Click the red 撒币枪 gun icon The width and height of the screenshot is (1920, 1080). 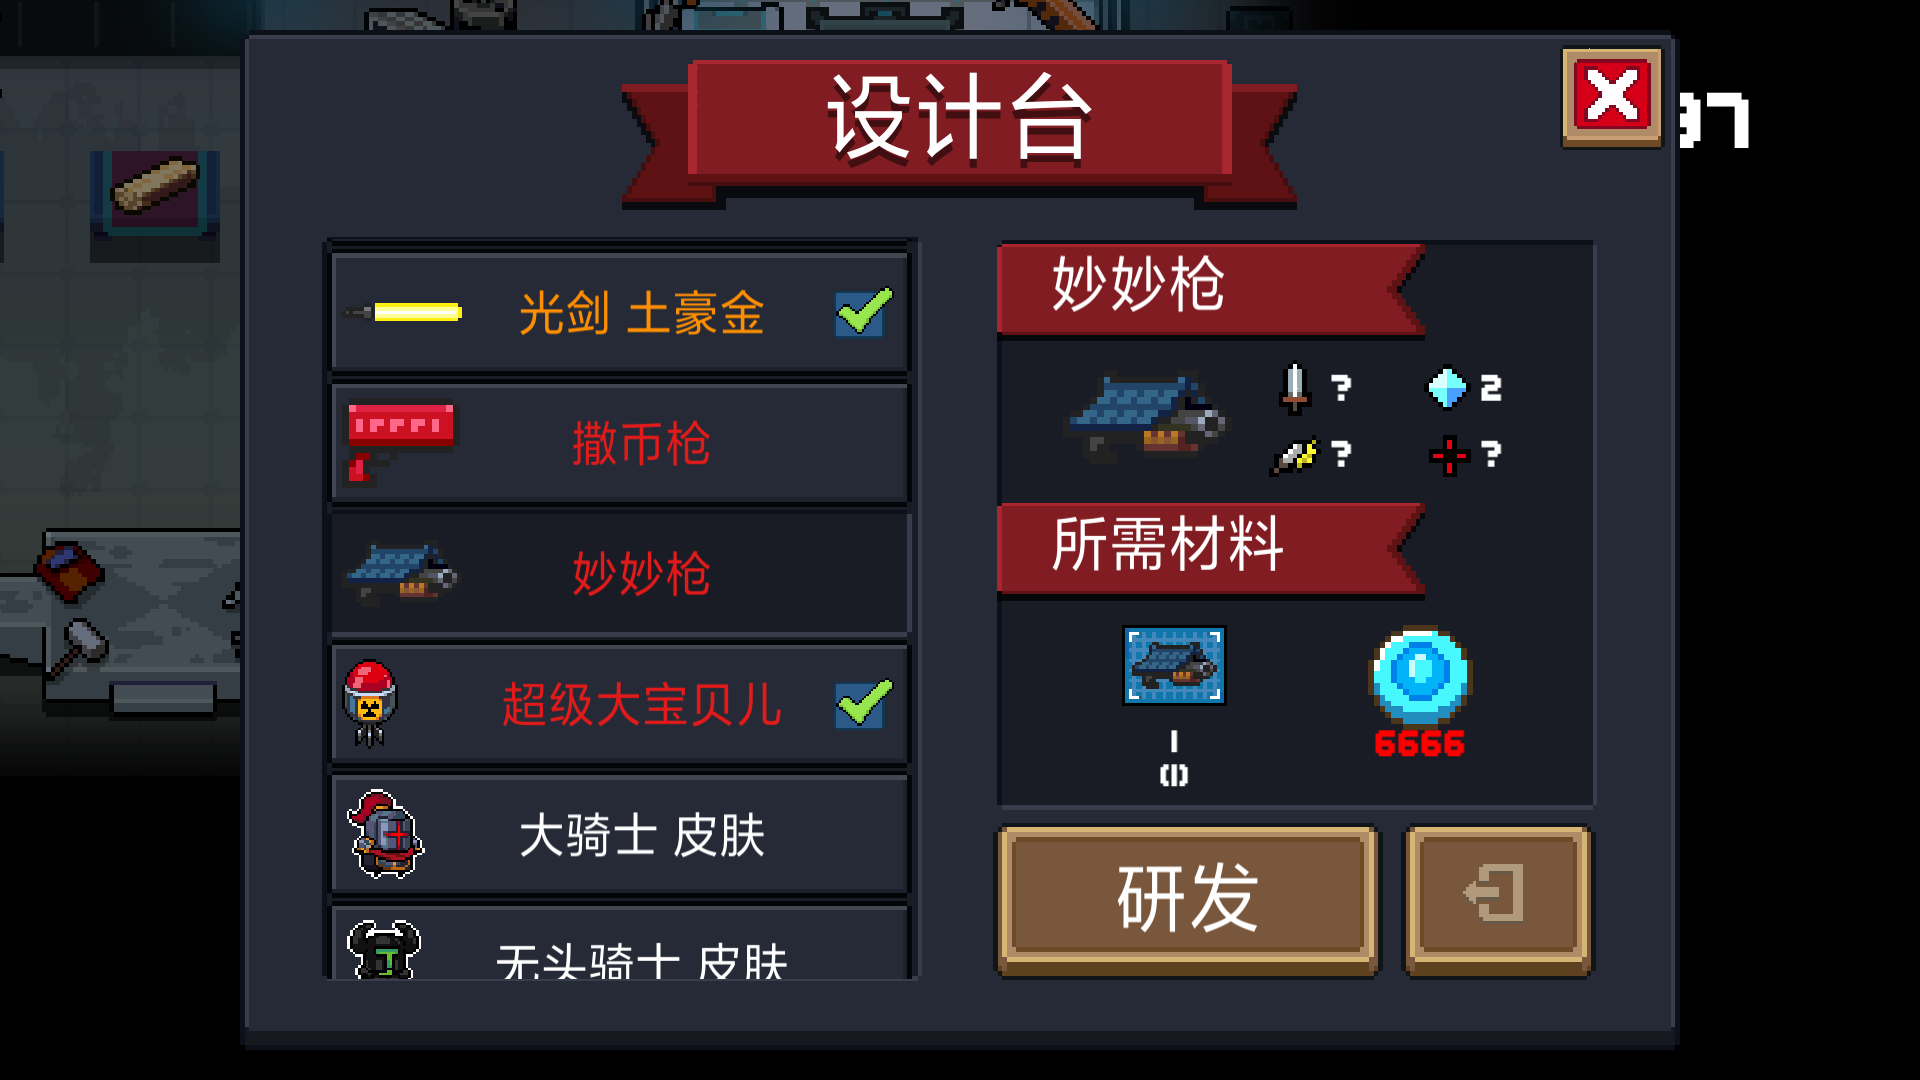(399, 444)
